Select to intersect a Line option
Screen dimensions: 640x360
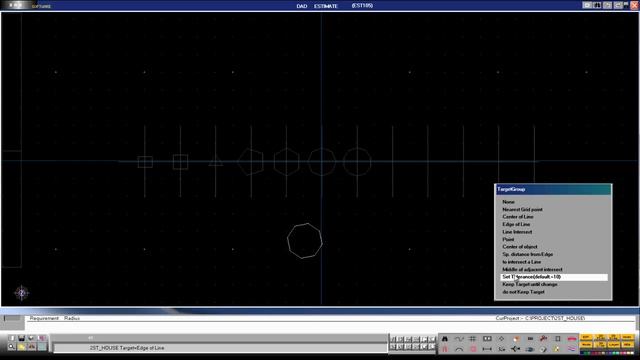click(x=521, y=262)
